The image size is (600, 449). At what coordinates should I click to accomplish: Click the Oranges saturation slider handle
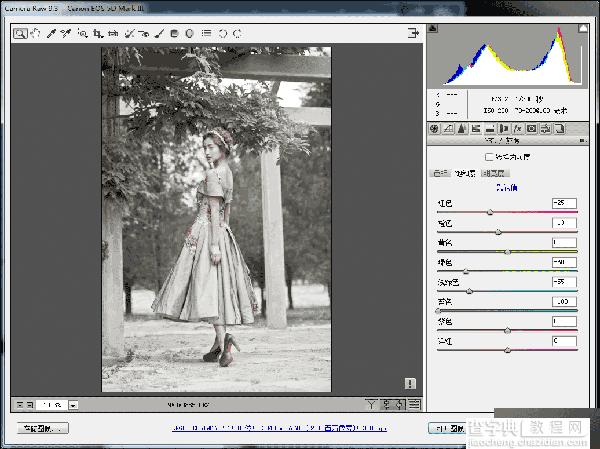click(498, 232)
